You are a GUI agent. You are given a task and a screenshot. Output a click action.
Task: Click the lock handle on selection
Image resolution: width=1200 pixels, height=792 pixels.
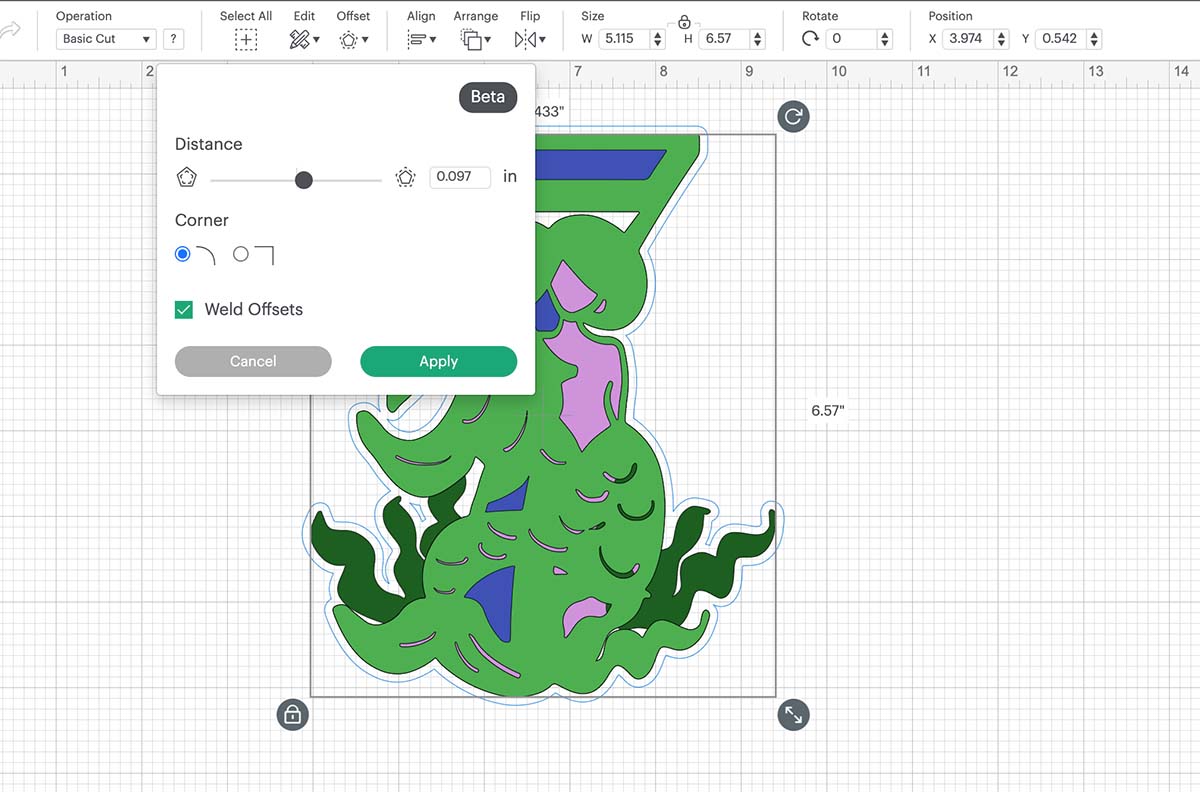pos(292,715)
